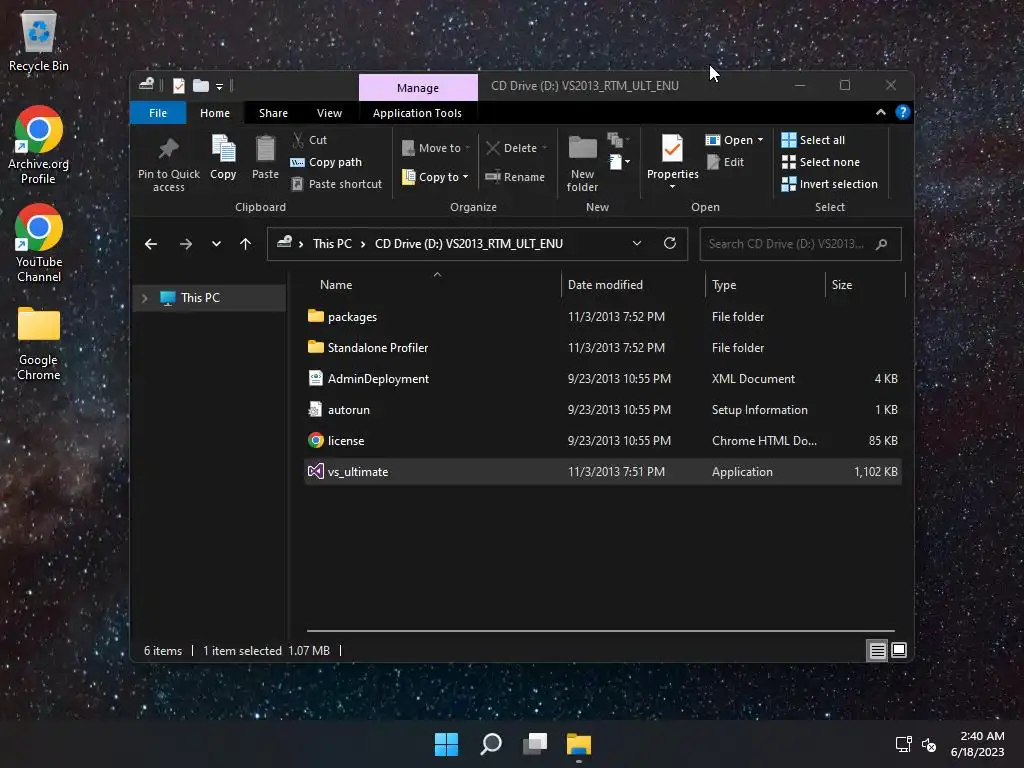Screen dimensions: 1024x768
Task: Switch to the View tab
Action: coord(329,113)
